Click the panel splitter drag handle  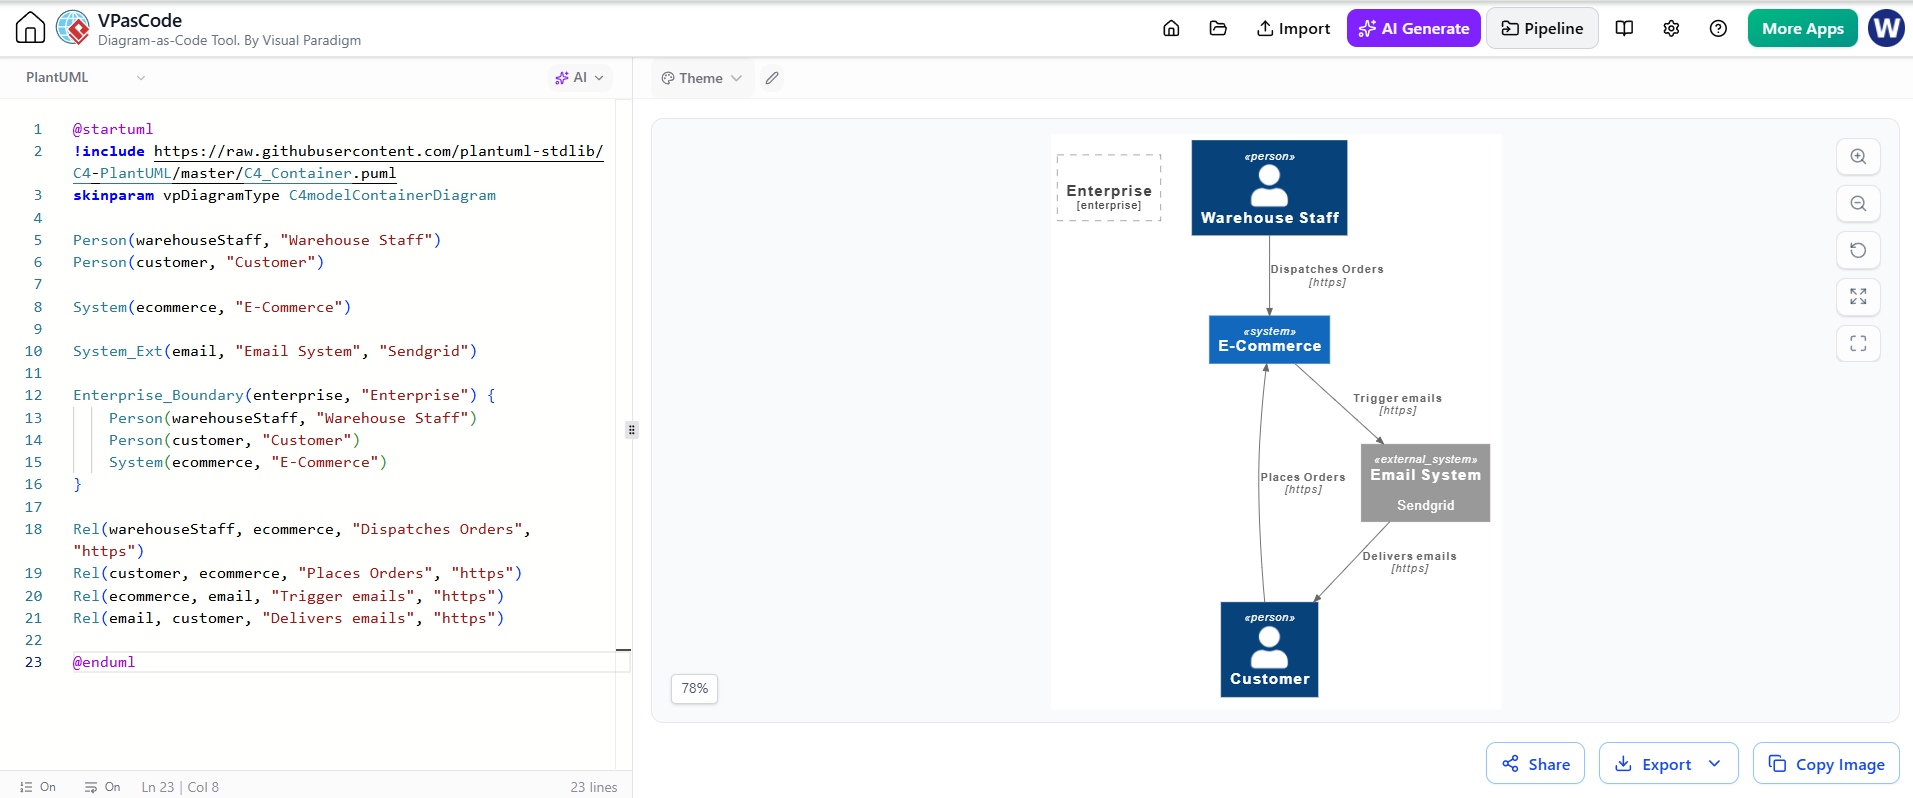(x=632, y=430)
